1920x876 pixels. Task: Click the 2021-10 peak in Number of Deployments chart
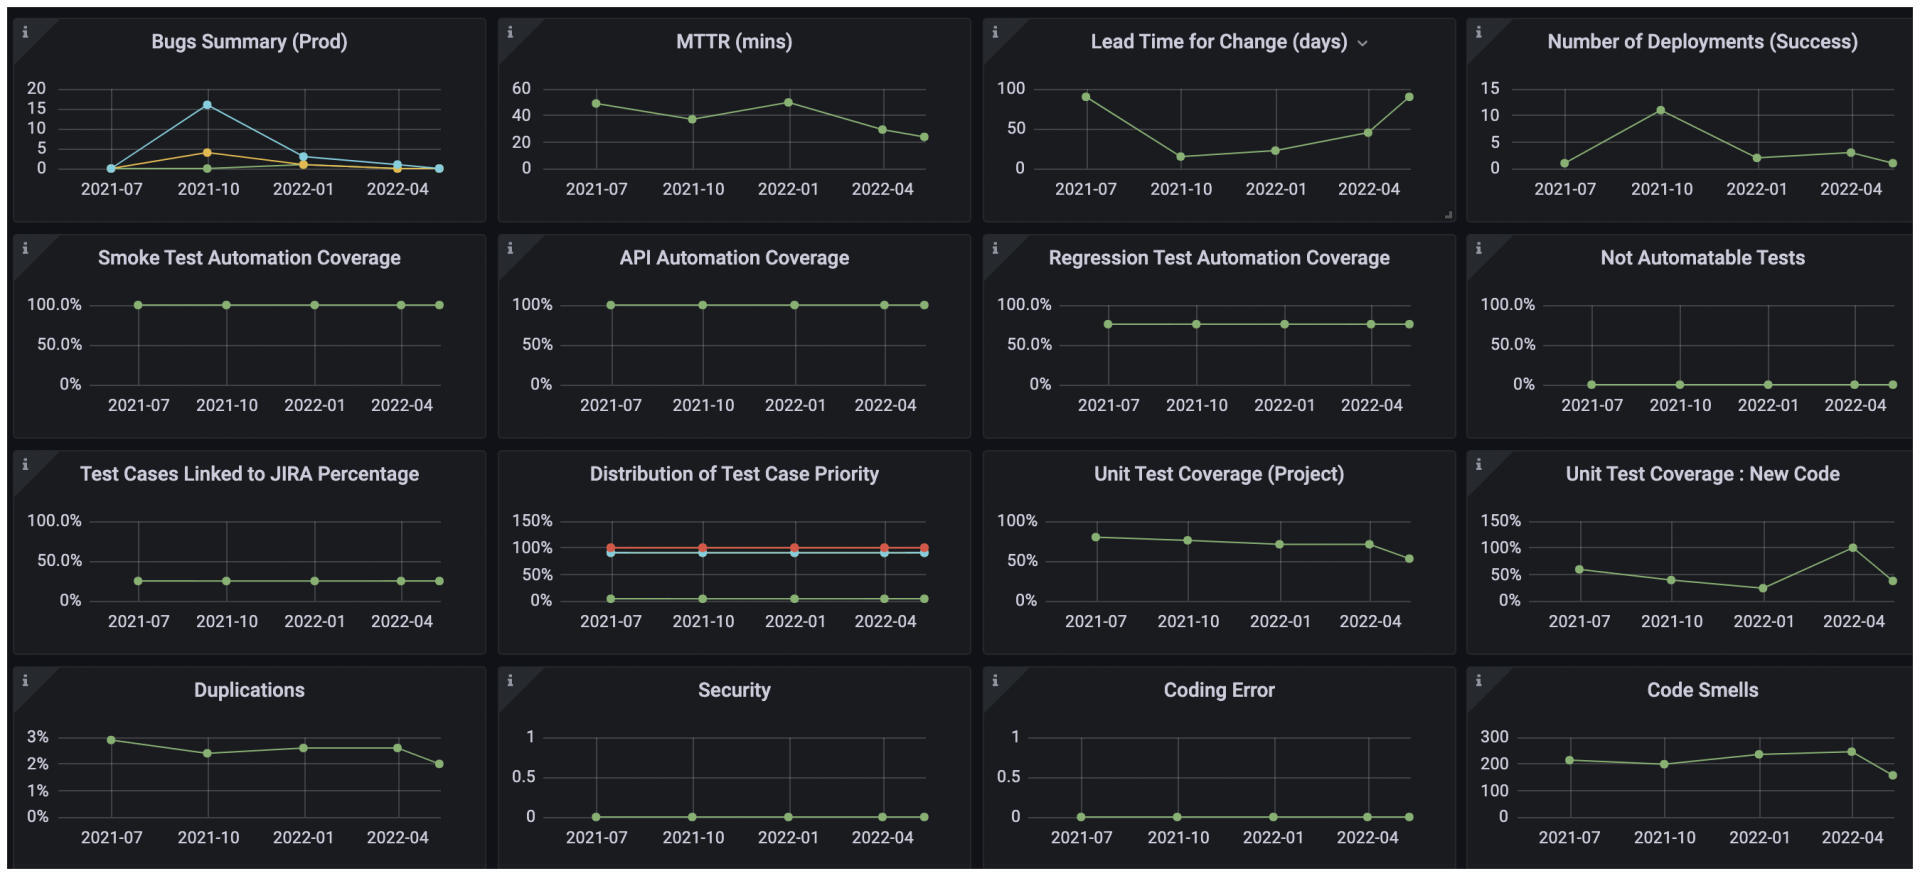1661,110
